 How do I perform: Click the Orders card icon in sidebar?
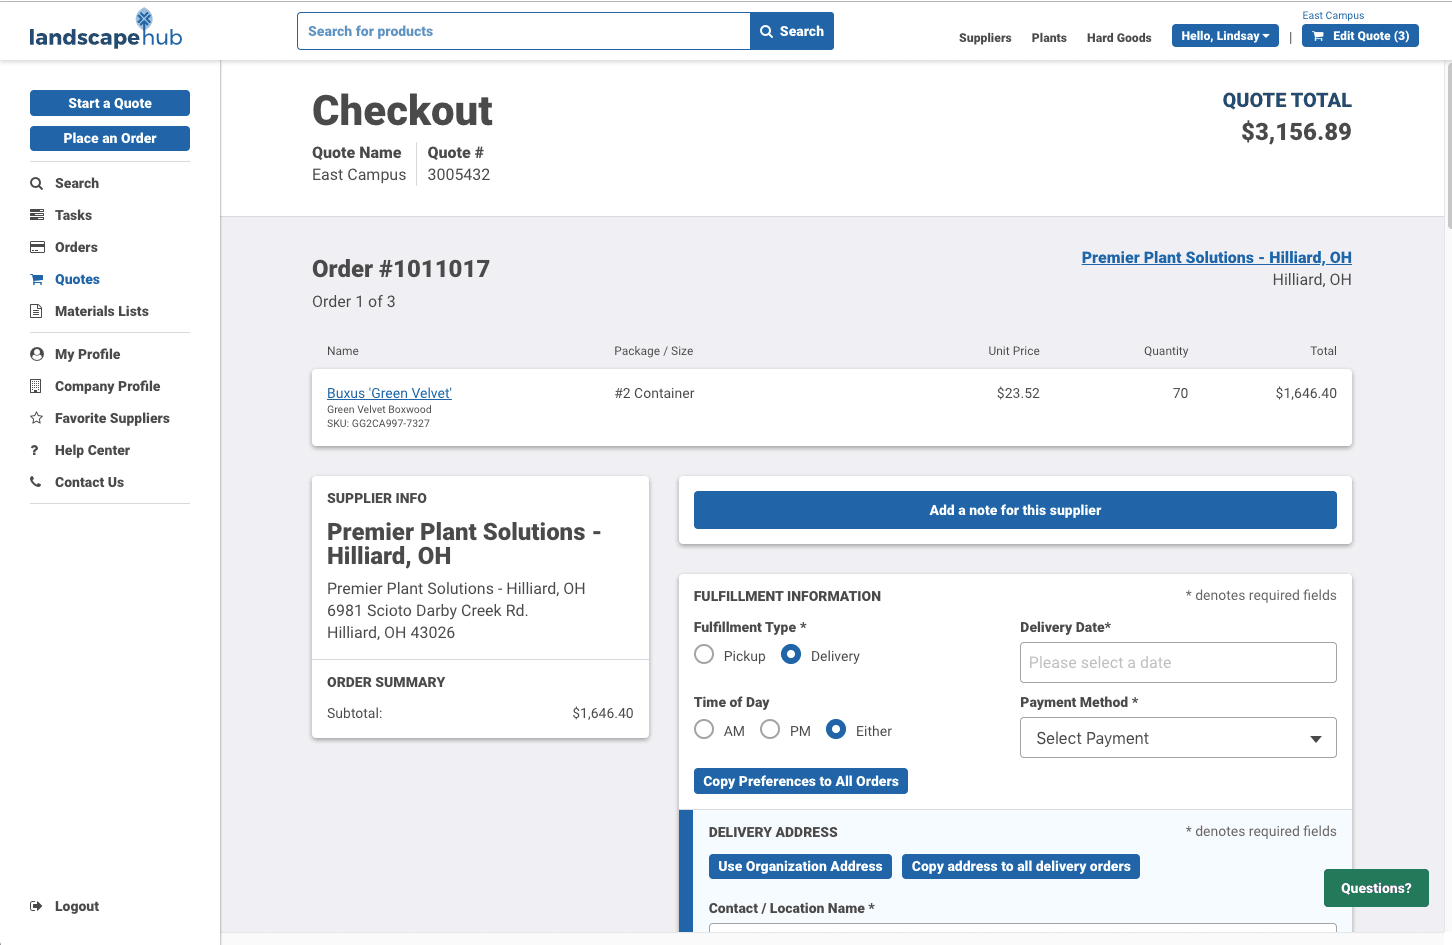37,247
